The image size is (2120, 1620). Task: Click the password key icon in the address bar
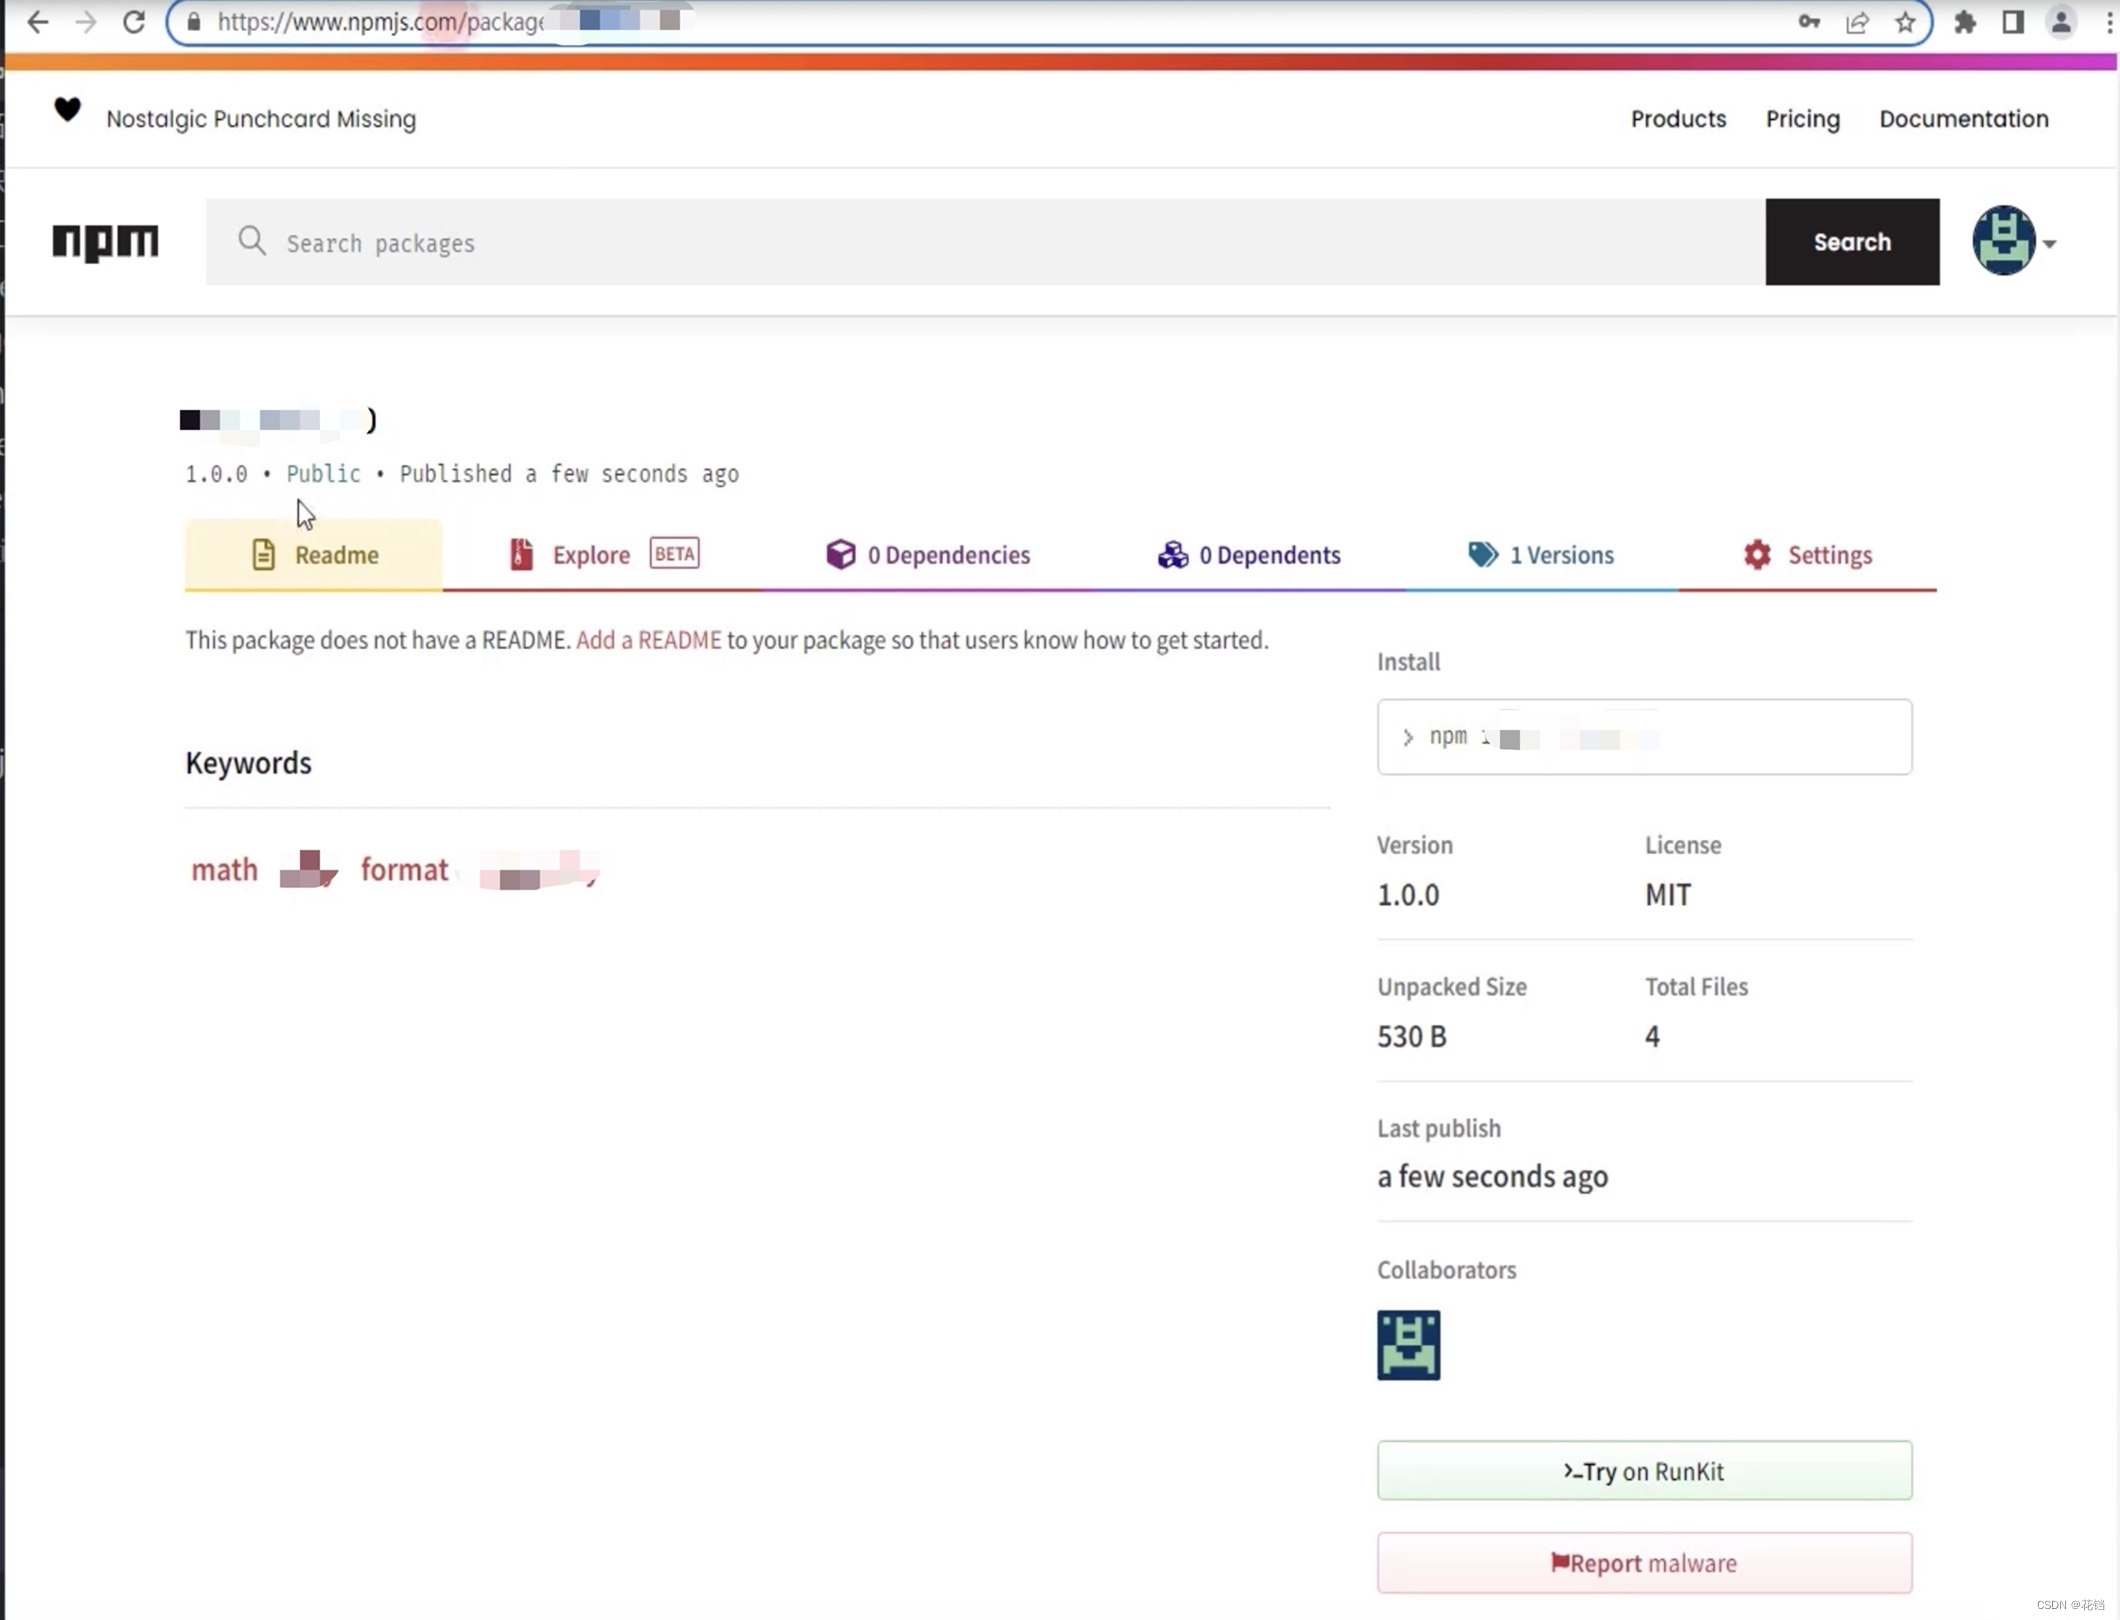point(1808,22)
